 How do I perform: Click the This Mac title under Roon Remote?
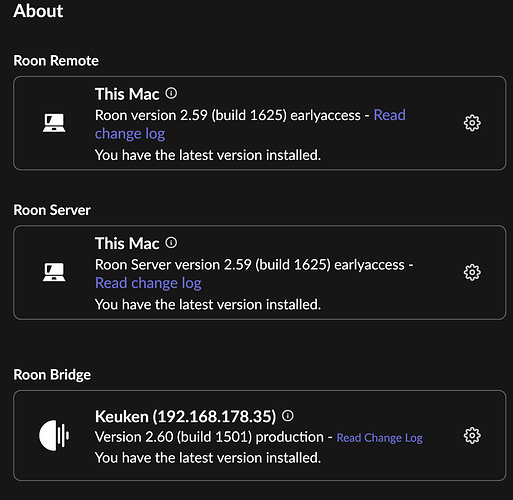(127, 94)
